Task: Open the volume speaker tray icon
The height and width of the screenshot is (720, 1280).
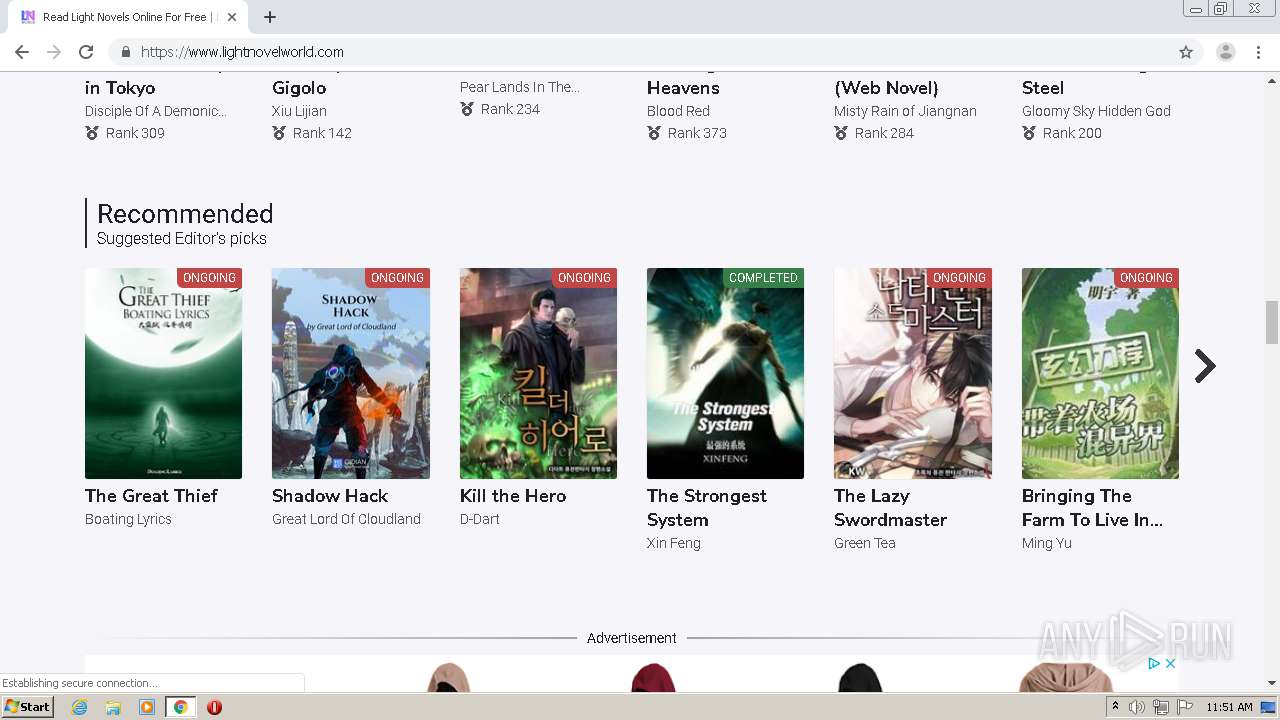Action: (x=1137, y=707)
